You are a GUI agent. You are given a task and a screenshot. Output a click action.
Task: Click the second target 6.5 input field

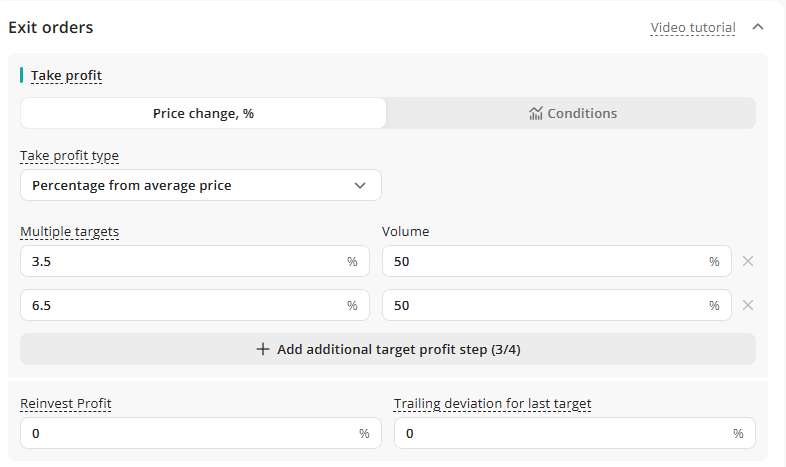185,305
